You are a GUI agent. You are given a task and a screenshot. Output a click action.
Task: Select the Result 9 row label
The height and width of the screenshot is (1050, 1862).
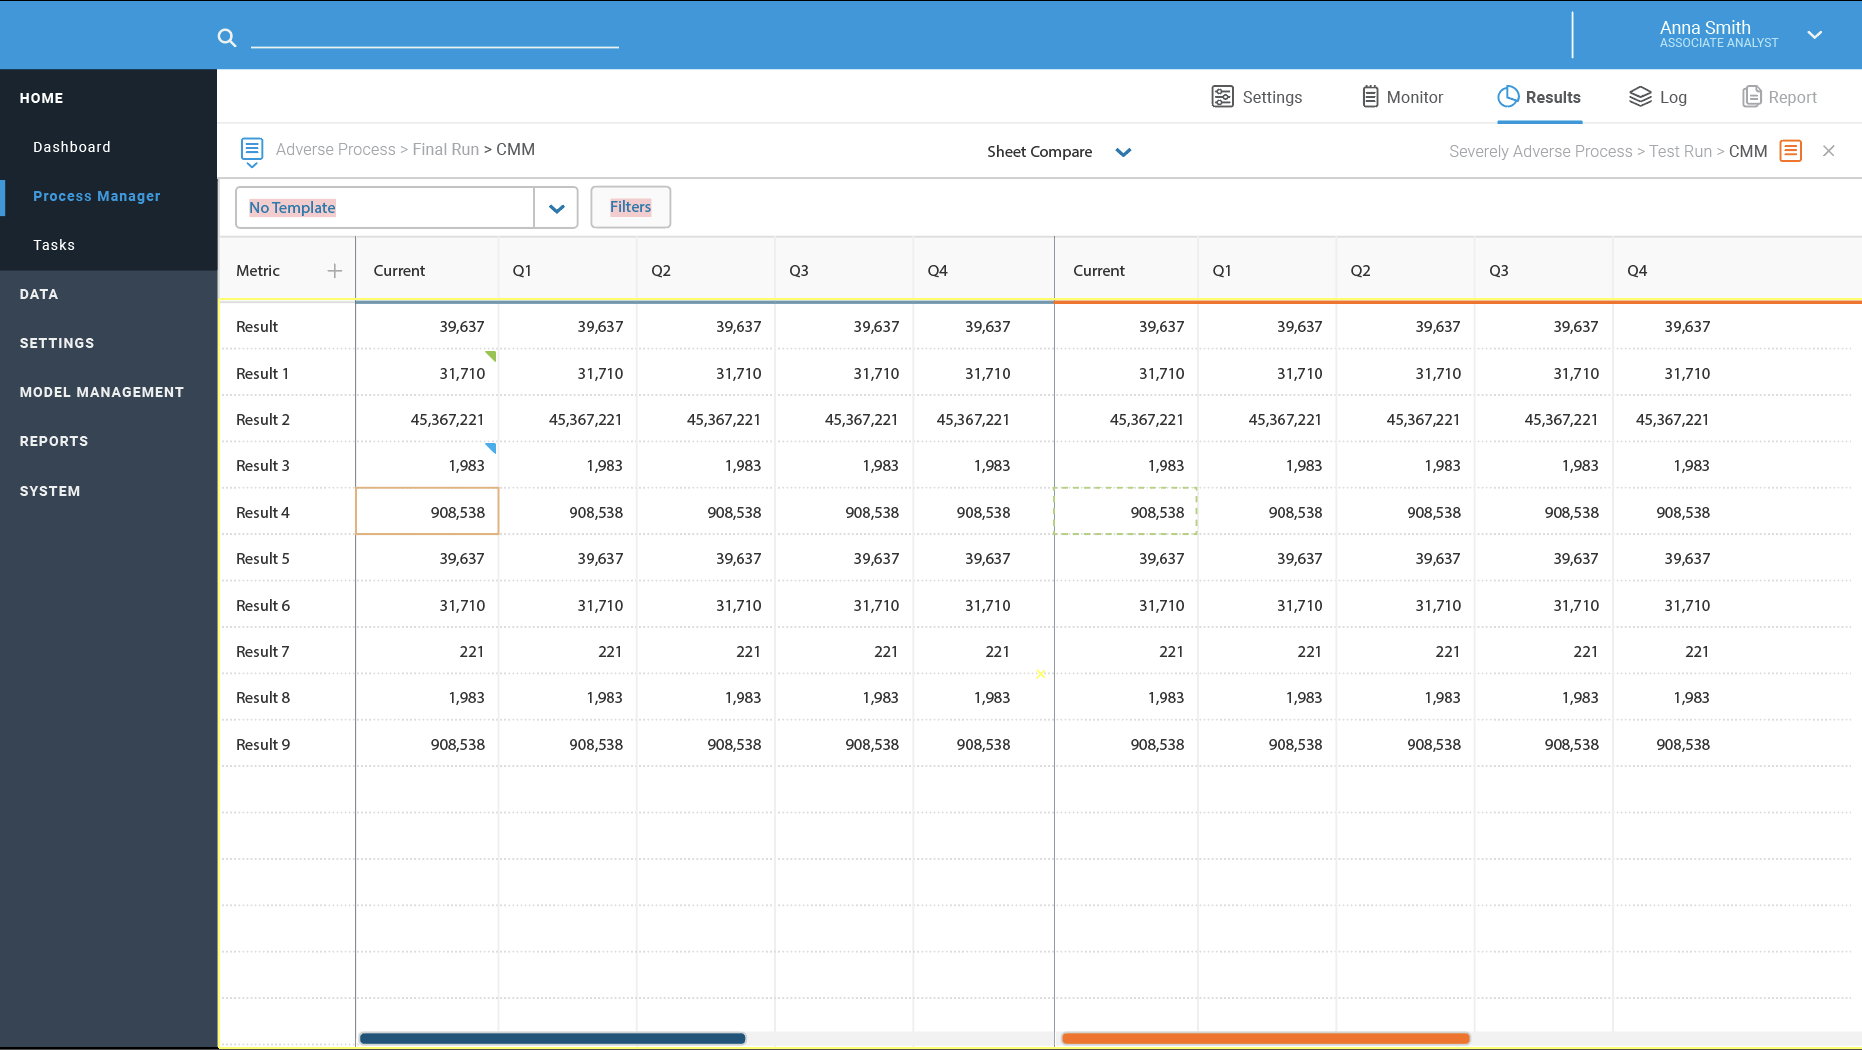pyautogui.click(x=263, y=745)
